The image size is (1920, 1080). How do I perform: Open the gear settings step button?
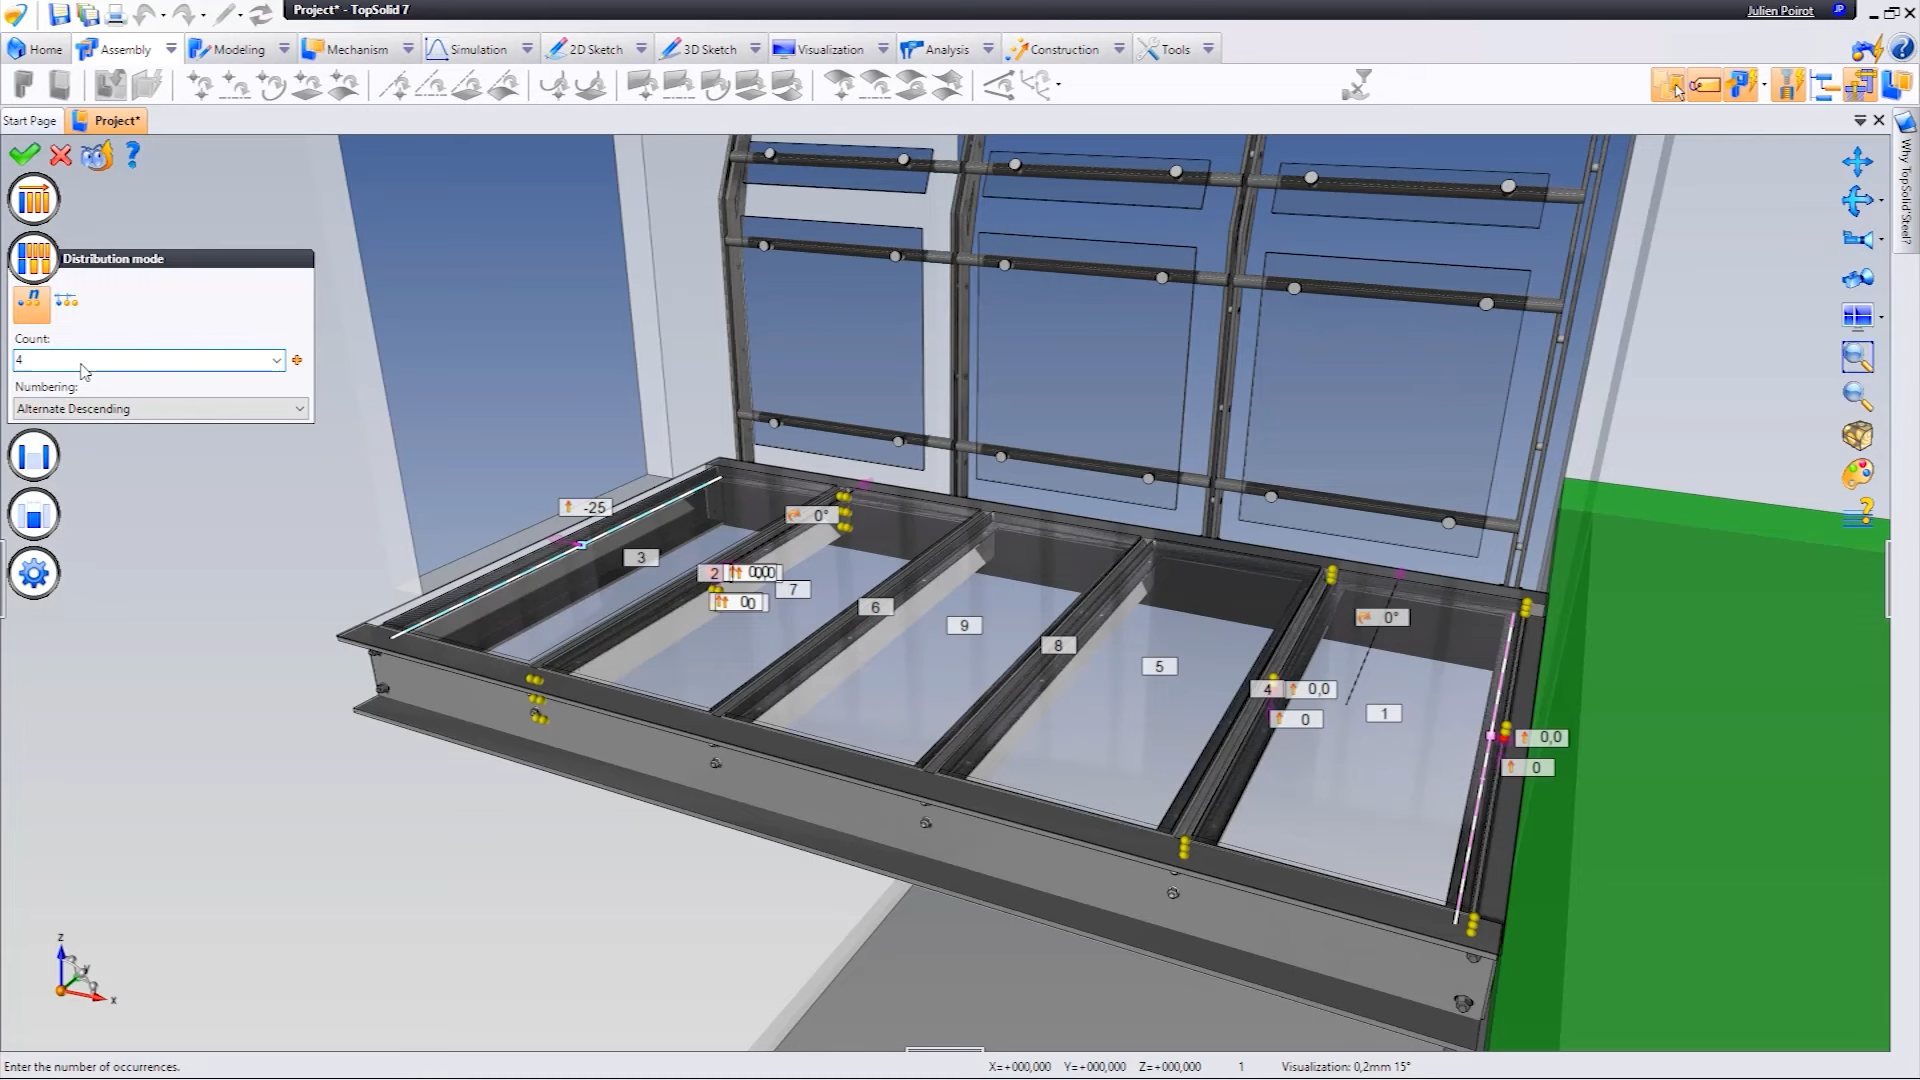[34, 574]
